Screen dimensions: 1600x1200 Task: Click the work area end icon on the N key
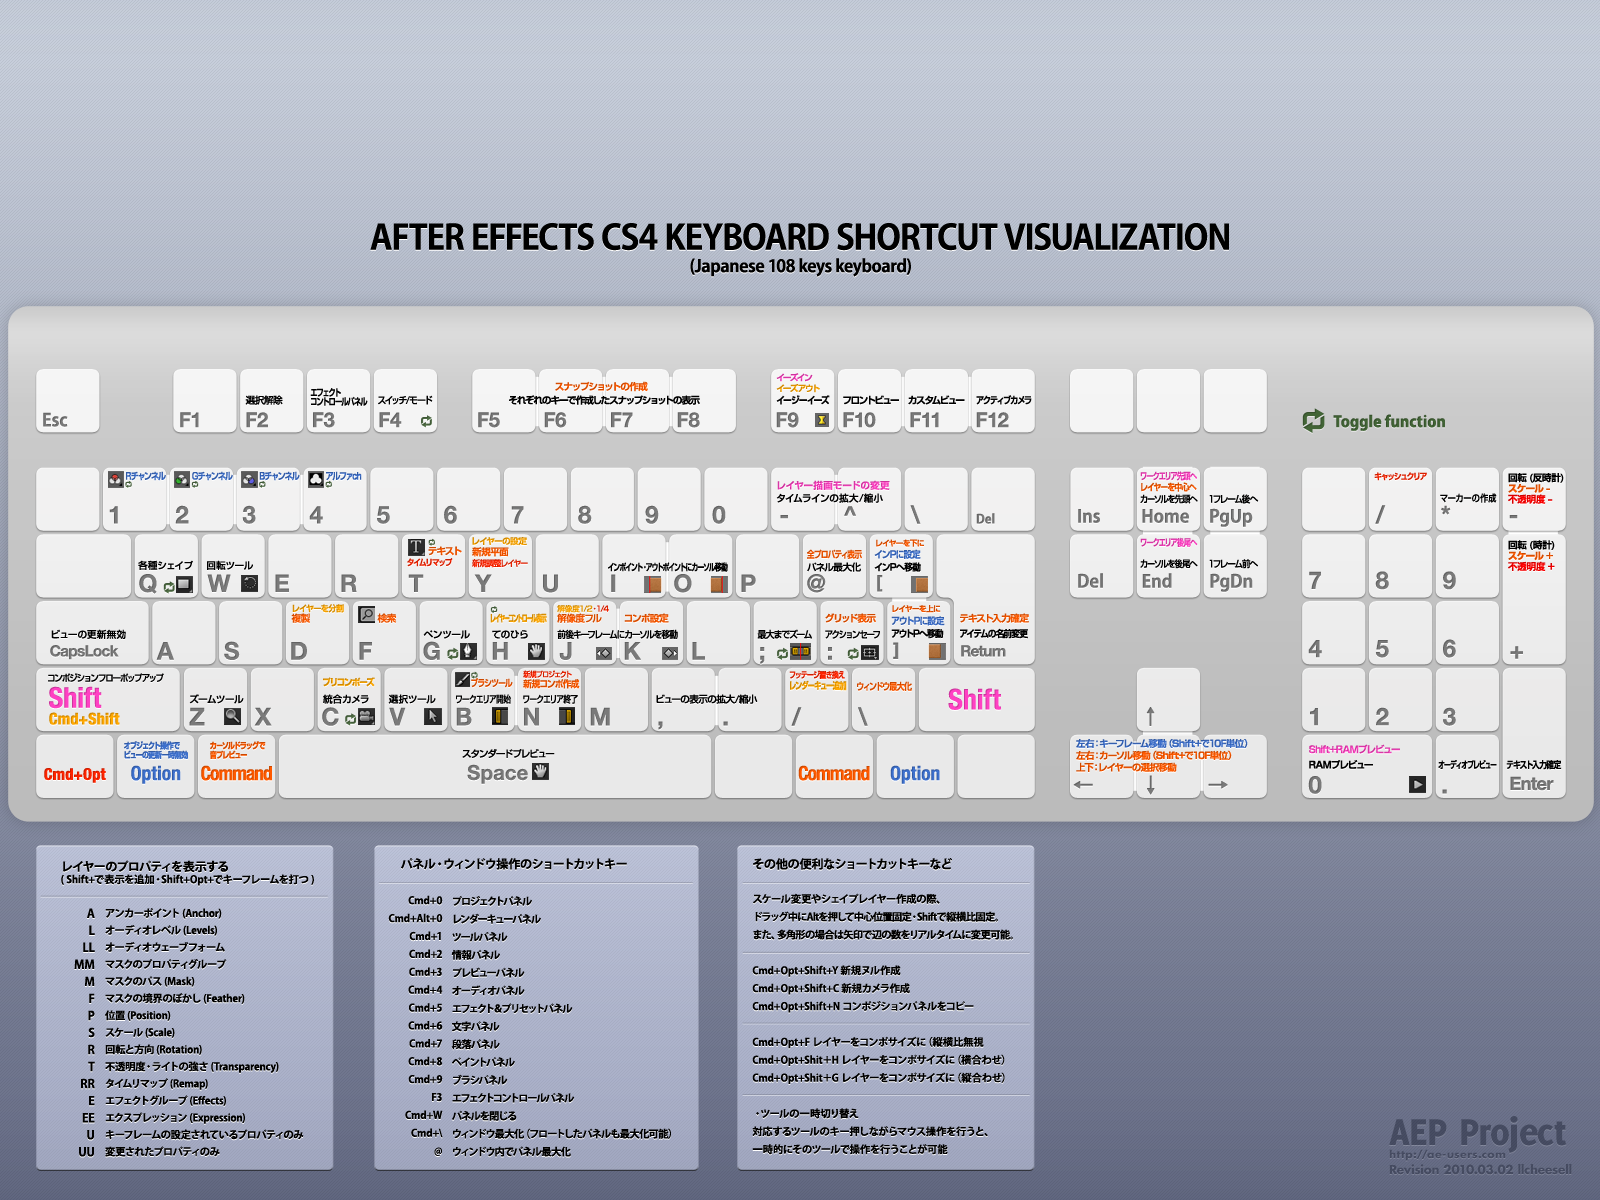pyautogui.click(x=567, y=716)
